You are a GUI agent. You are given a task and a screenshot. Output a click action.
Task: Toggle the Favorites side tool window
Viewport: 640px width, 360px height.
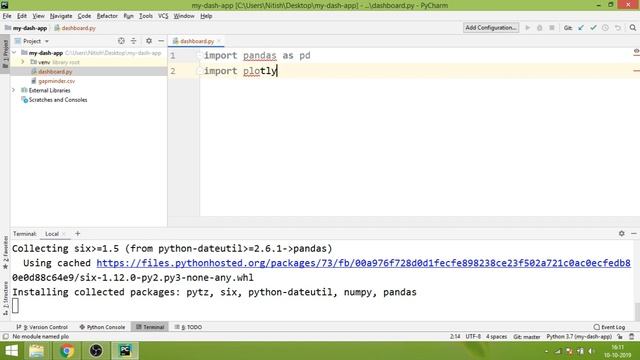point(5,253)
